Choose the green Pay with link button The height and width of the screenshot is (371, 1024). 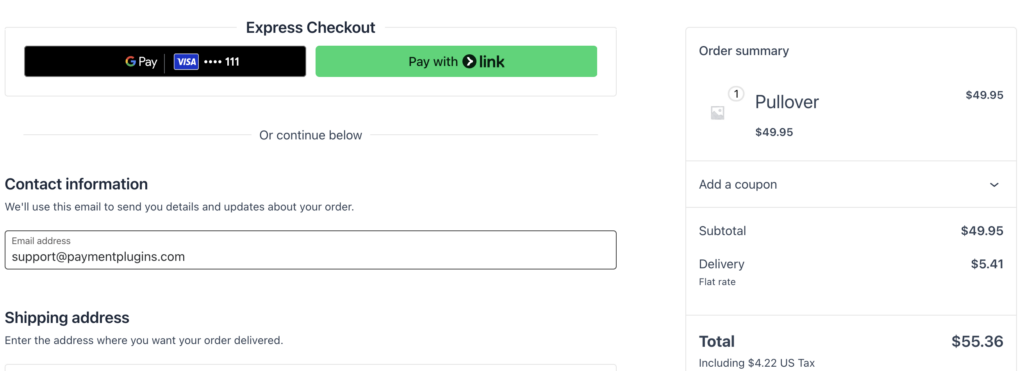coord(456,61)
